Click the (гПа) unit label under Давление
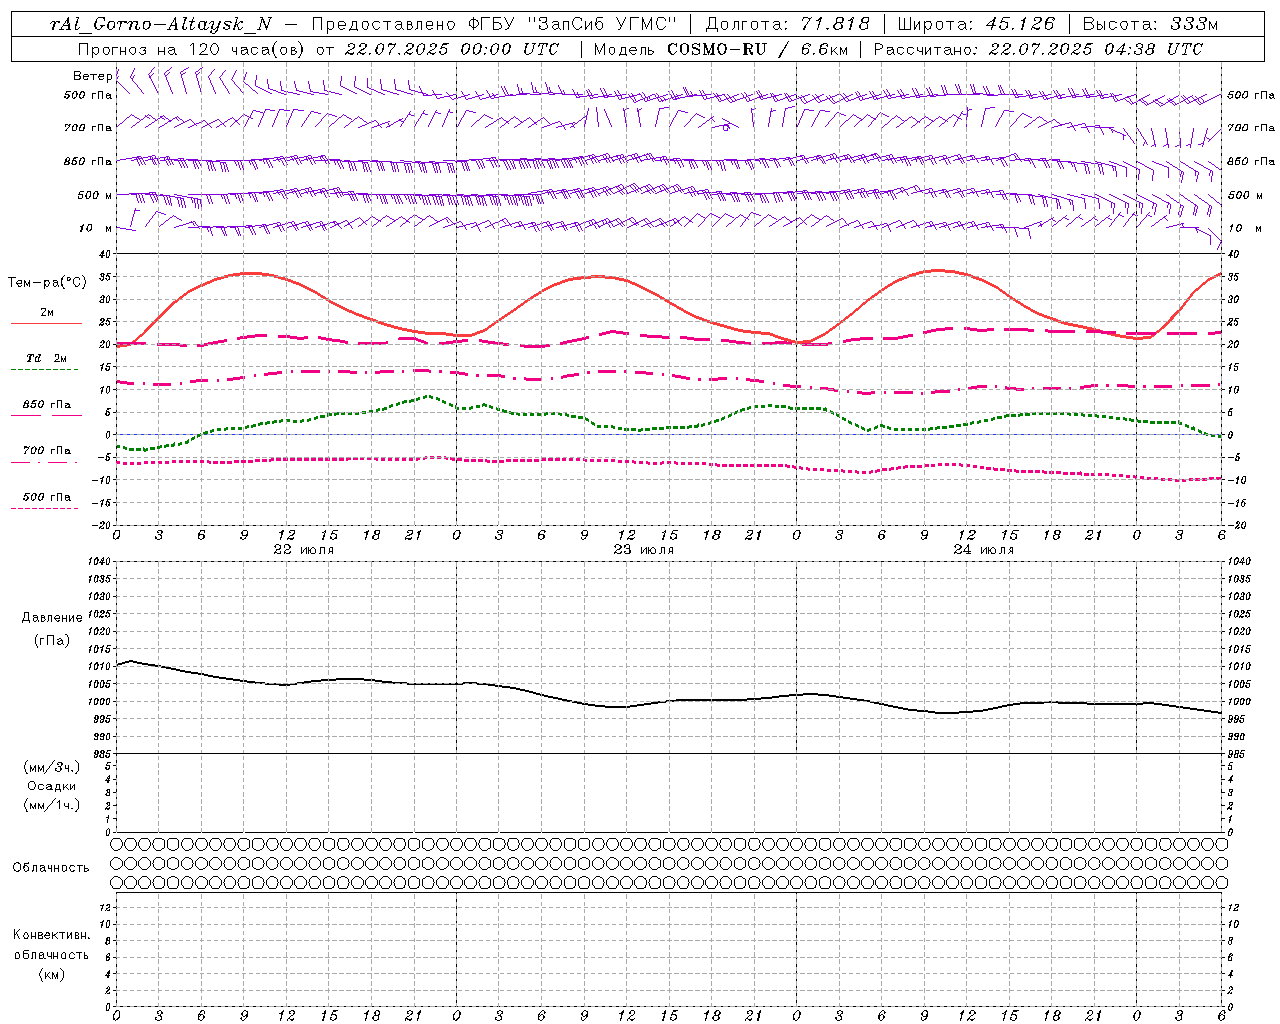 pos(52,640)
